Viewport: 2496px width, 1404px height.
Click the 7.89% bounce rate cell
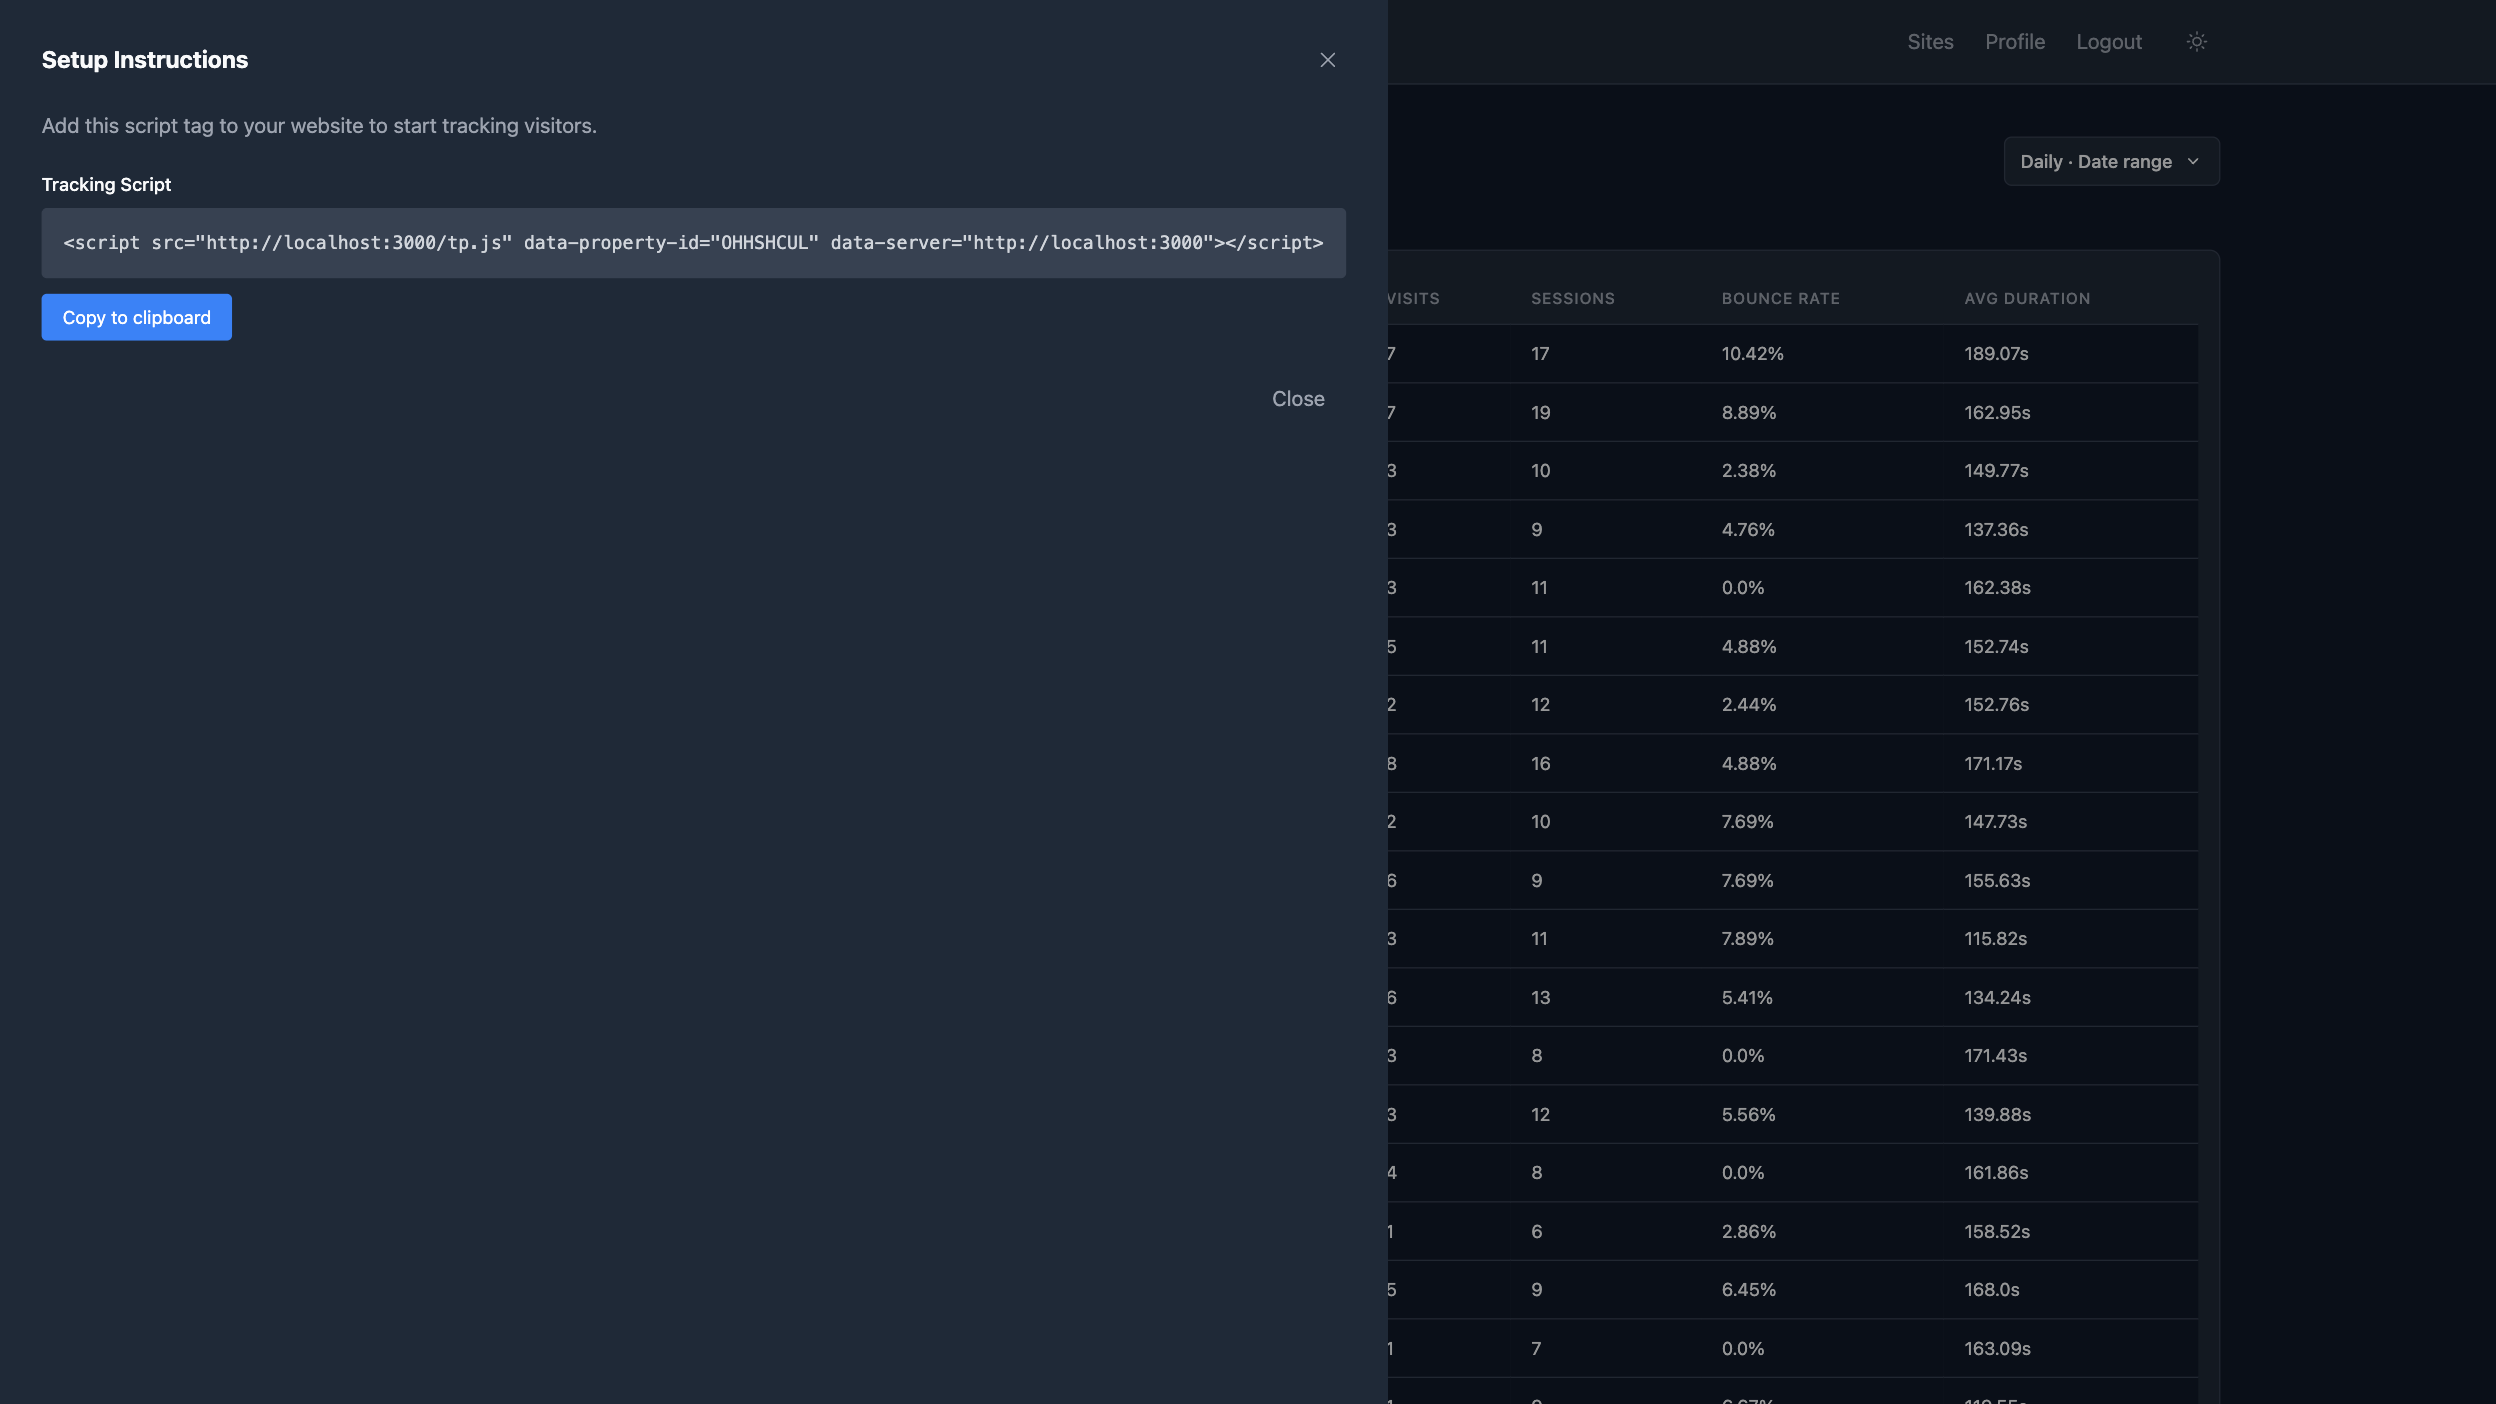(1747, 939)
